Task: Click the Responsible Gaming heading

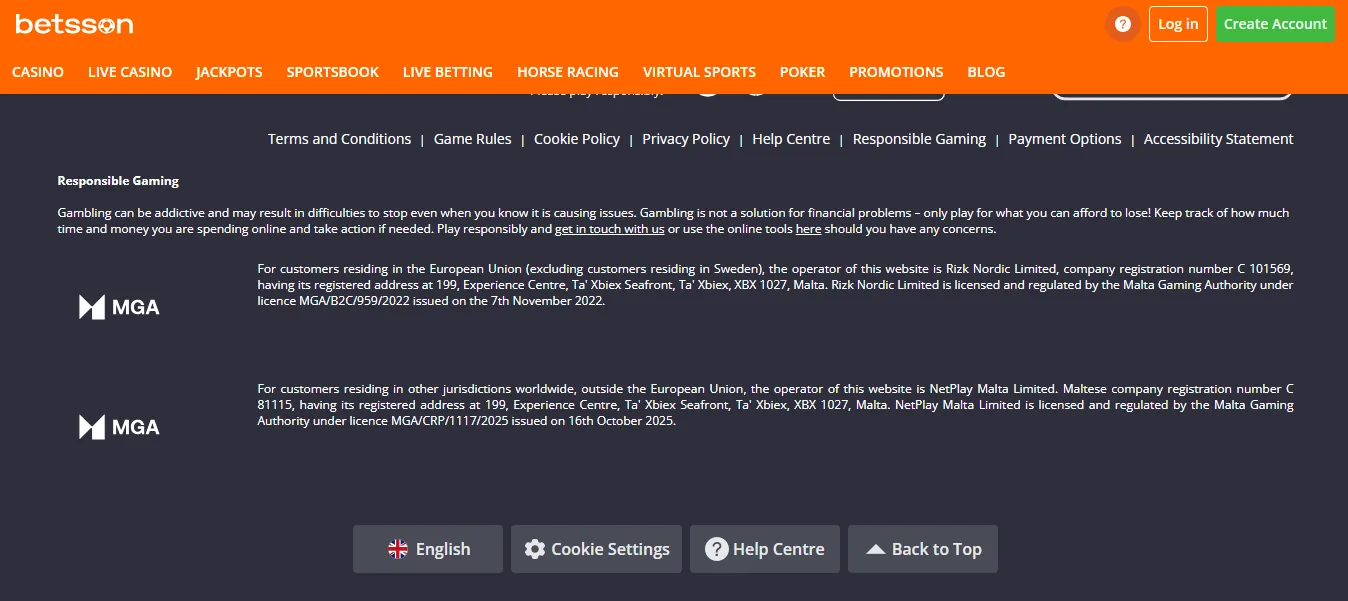Action: [x=118, y=181]
